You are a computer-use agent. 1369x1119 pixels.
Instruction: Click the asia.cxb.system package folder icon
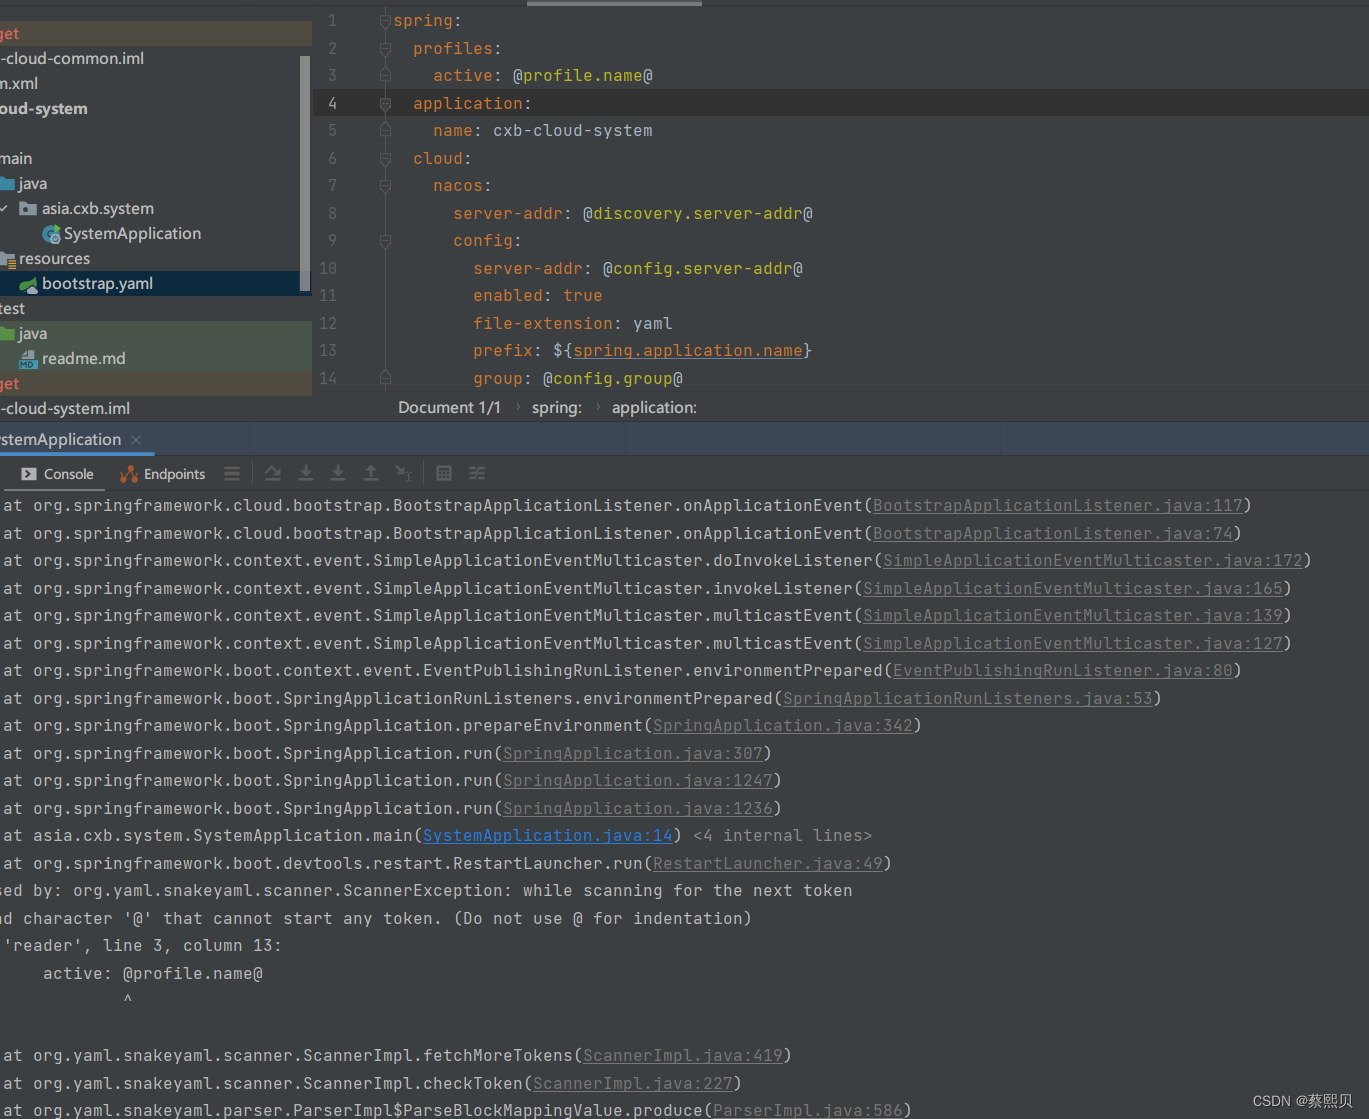(28, 209)
